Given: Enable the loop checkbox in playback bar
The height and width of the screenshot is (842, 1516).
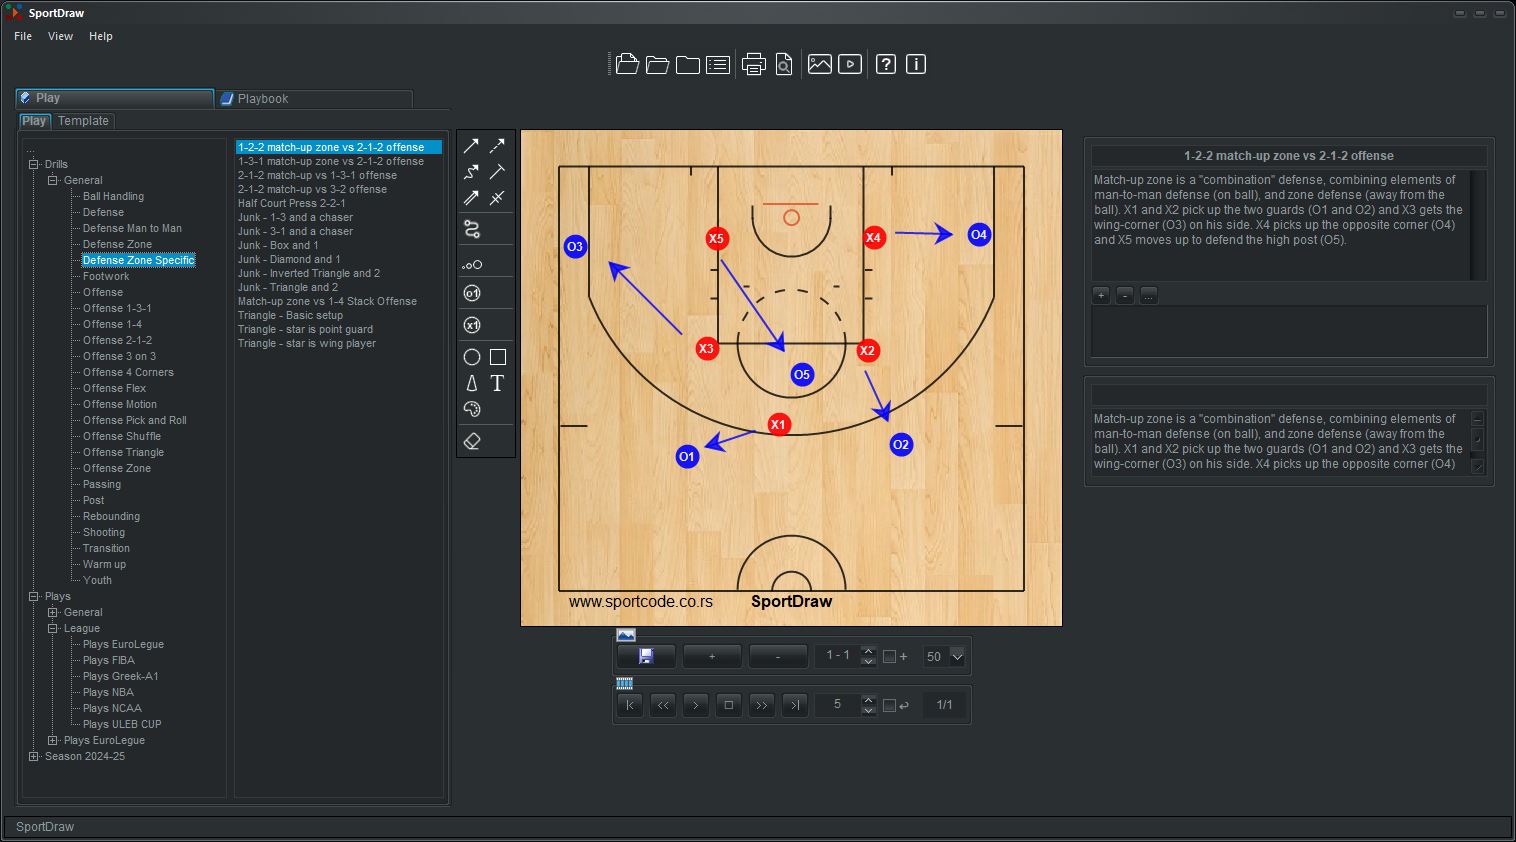Looking at the screenshot, I should pyautogui.click(x=889, y=705).
